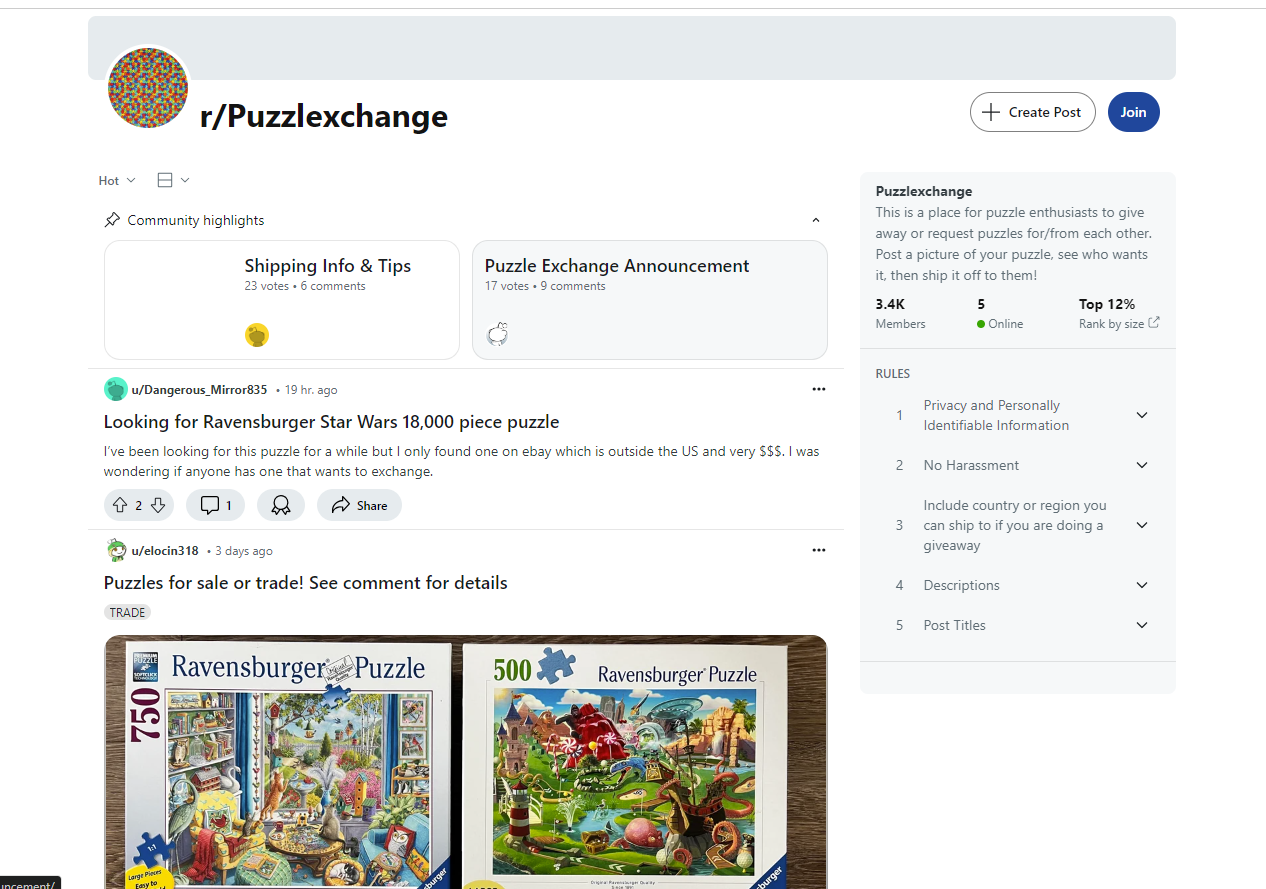Open the r/Puzzlexchange community avatar
Image resolution: width=1266 pixels, height=889 pixels.
tap(148, 88)
